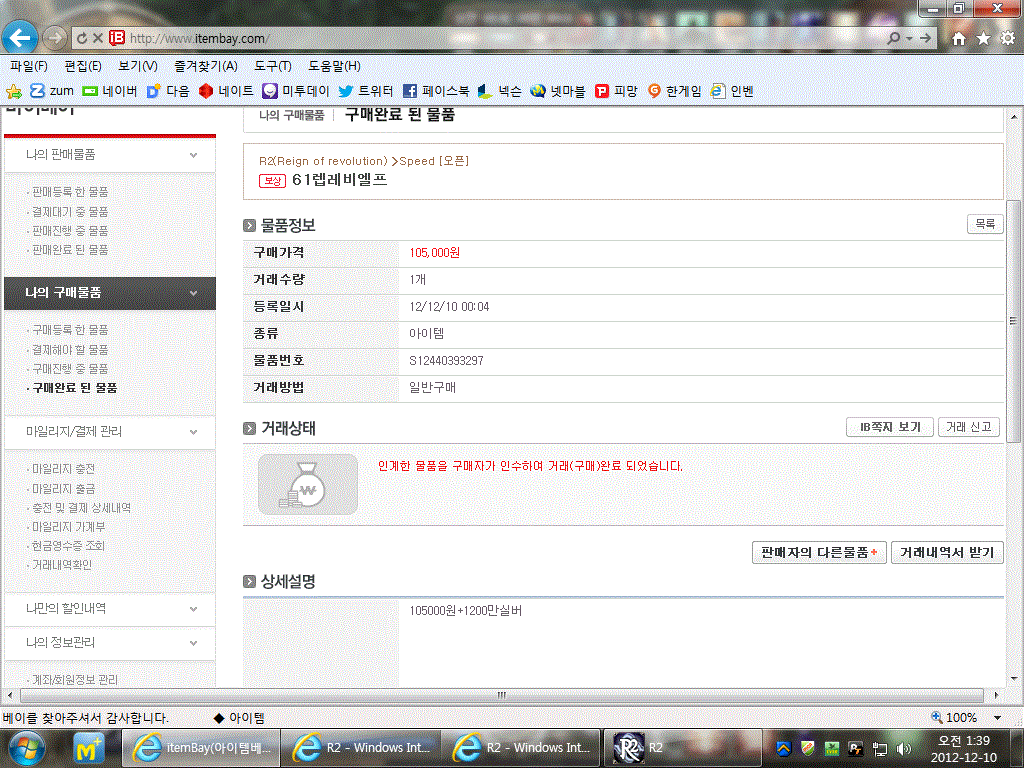Open the 도구(T) menu
Viewport: 1024px width, 768px height.
click(x=272, y=66)
